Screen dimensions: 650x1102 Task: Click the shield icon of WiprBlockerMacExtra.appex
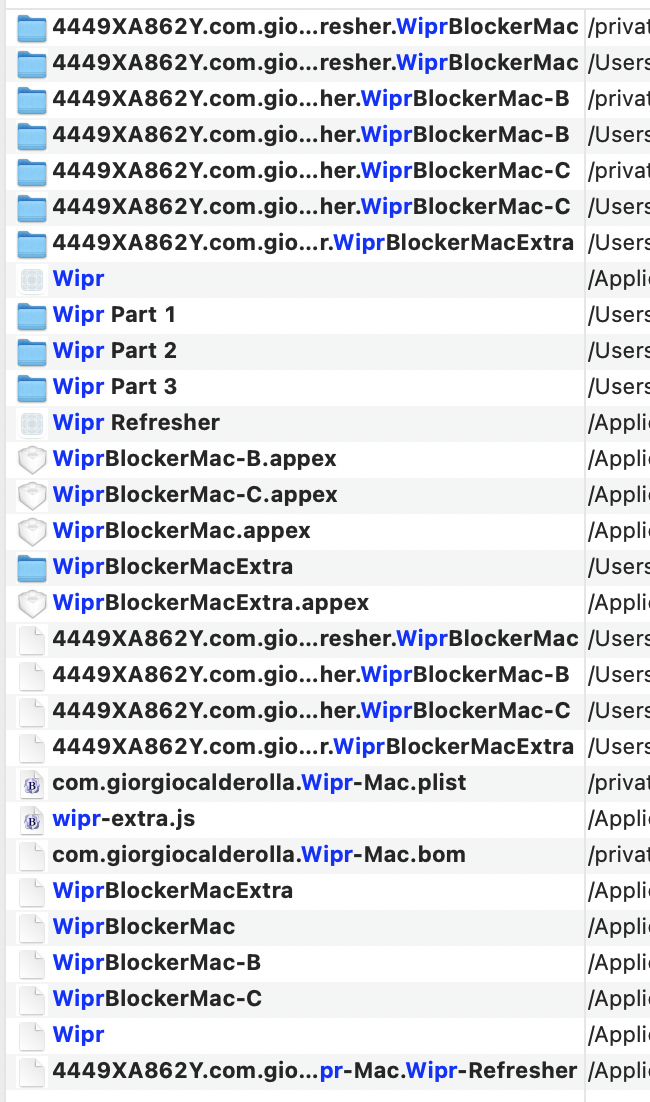pyautogui.click(x=32, y=604)
